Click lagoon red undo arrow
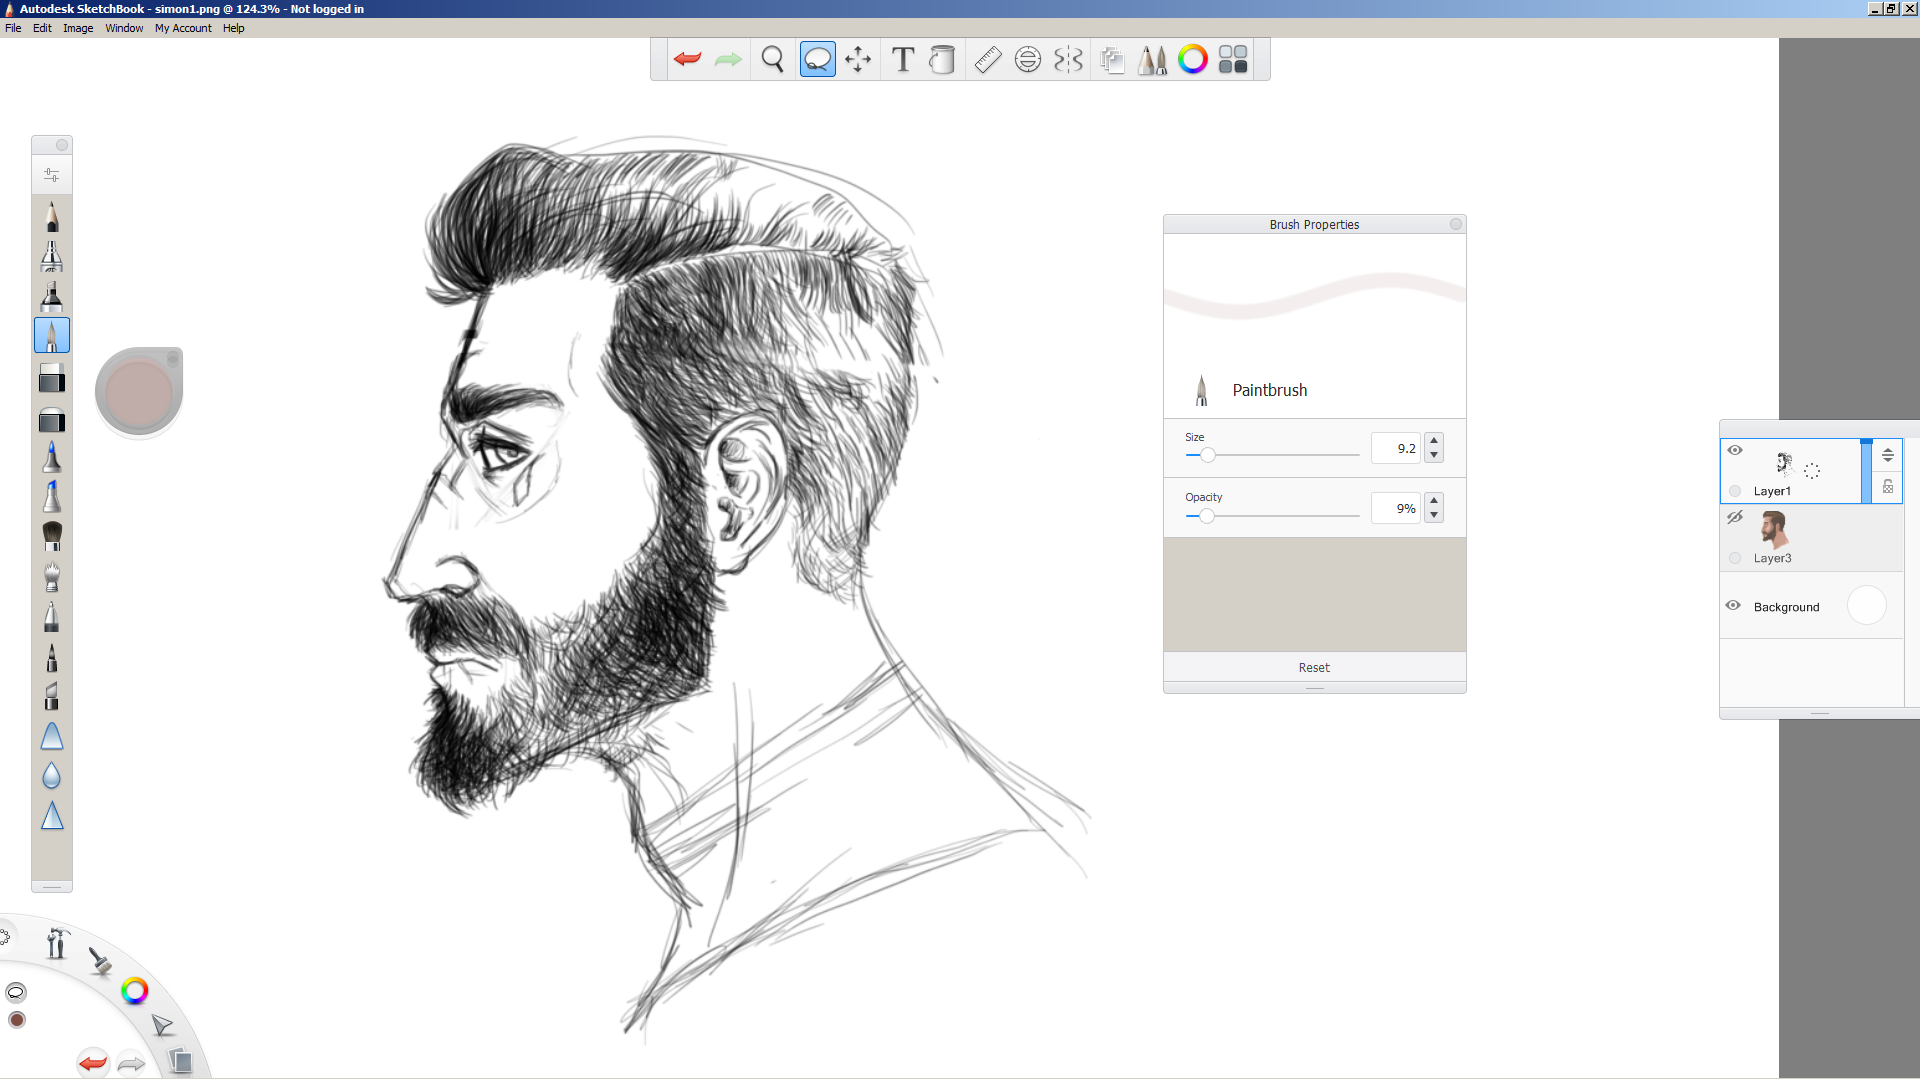Viewport: 1920px width, 1080px height. click(x=93, y=1063)
